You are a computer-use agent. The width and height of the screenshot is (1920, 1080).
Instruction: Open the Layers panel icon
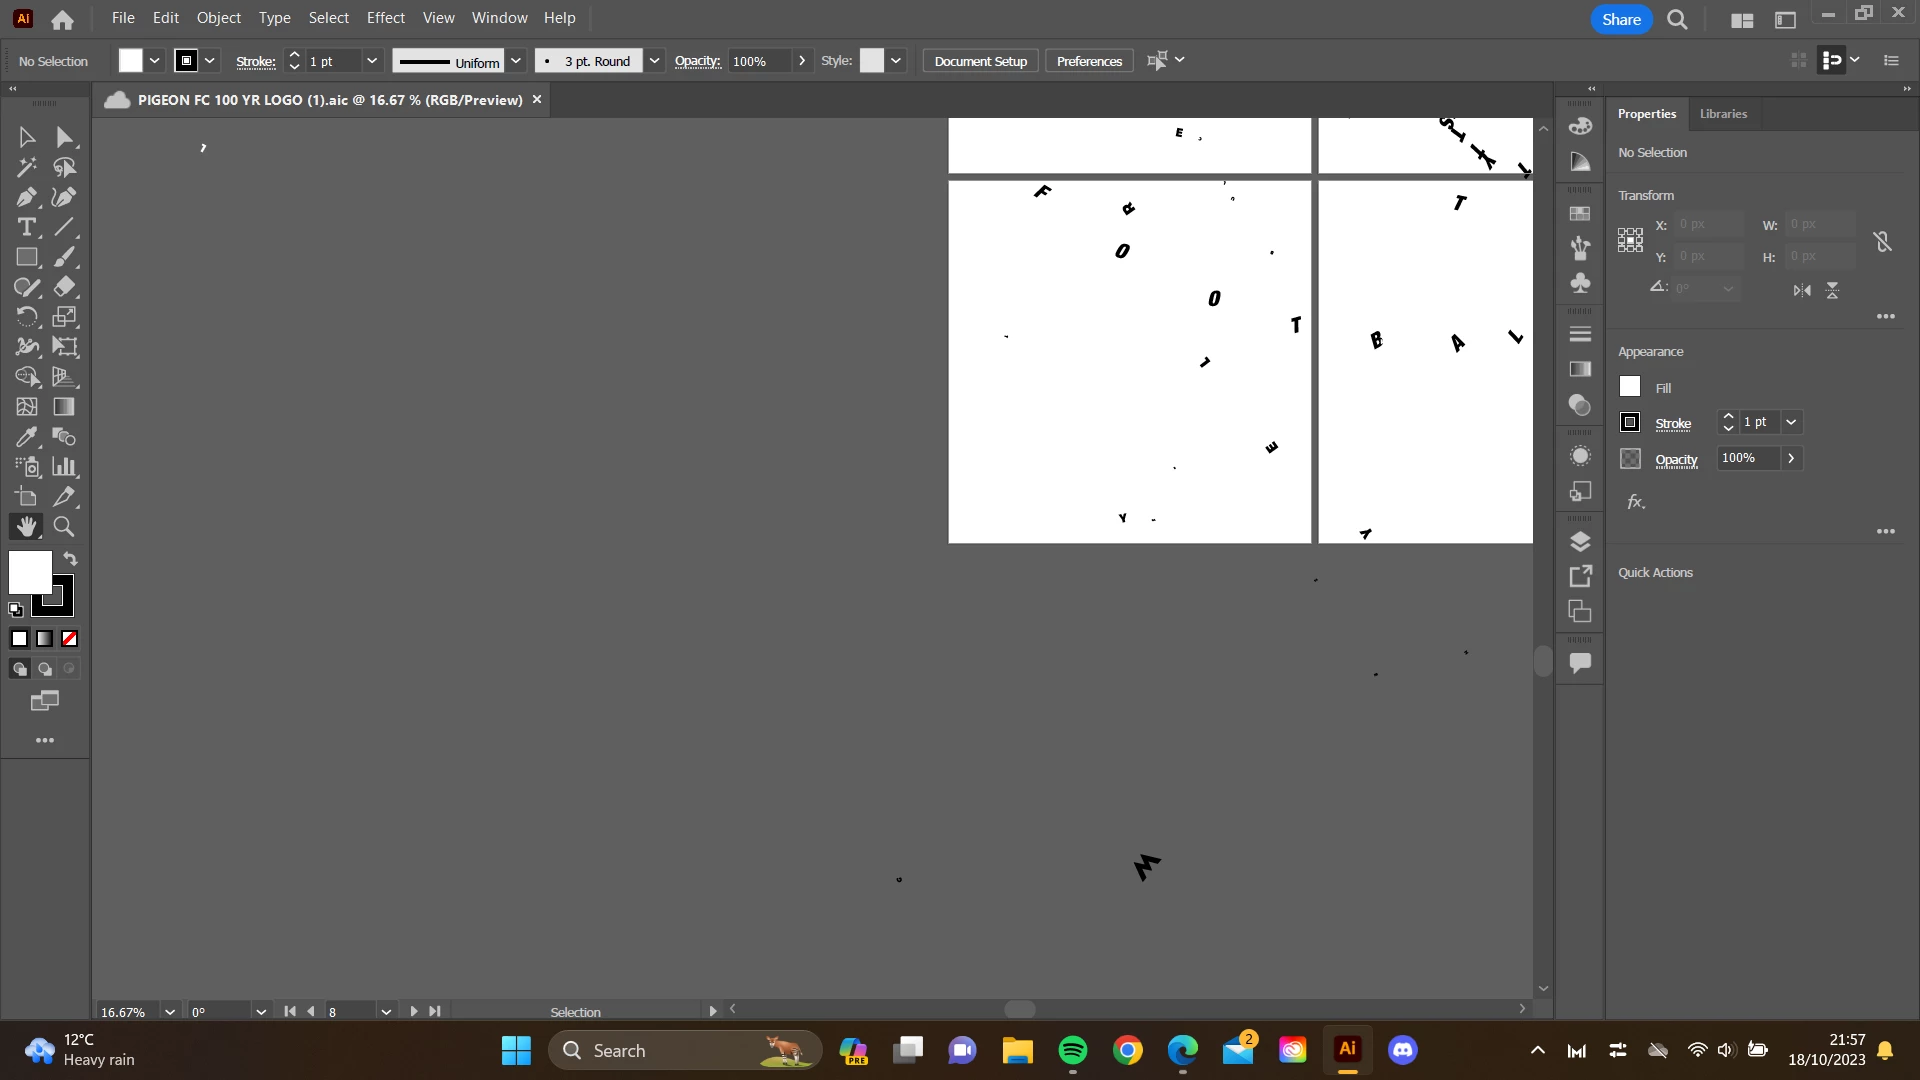tap(1580, 542)
